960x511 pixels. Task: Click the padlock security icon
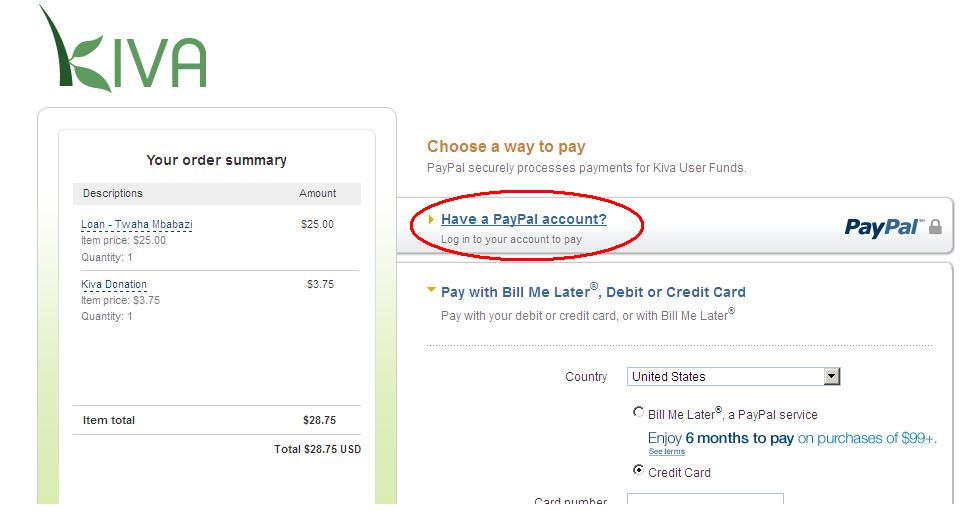point(935,226)
